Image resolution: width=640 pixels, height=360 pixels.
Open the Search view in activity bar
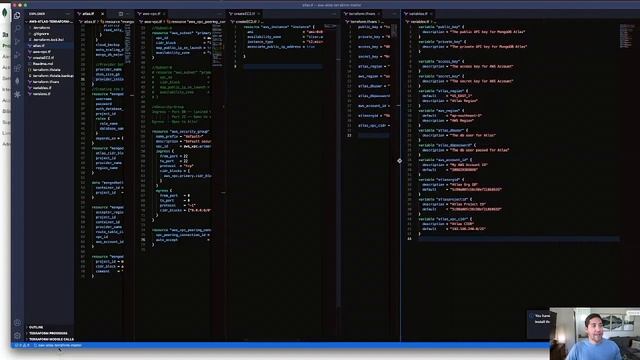coord(17,29)
